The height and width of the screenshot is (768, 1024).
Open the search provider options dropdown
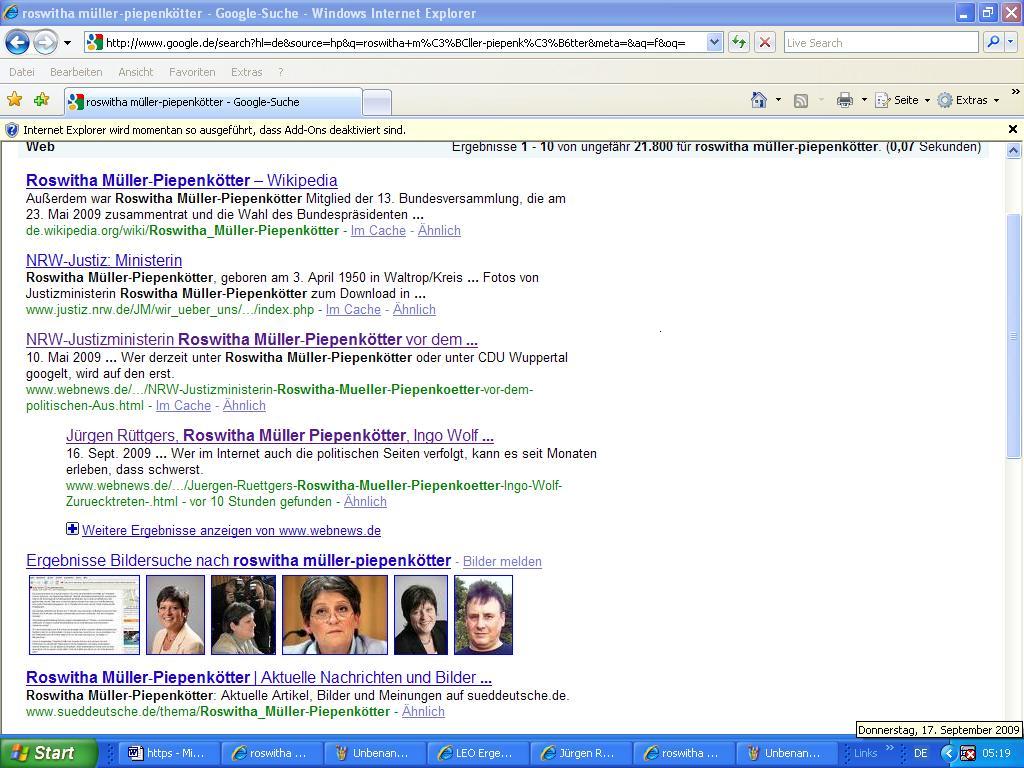pyautogui.click(x=1011, y=43)
